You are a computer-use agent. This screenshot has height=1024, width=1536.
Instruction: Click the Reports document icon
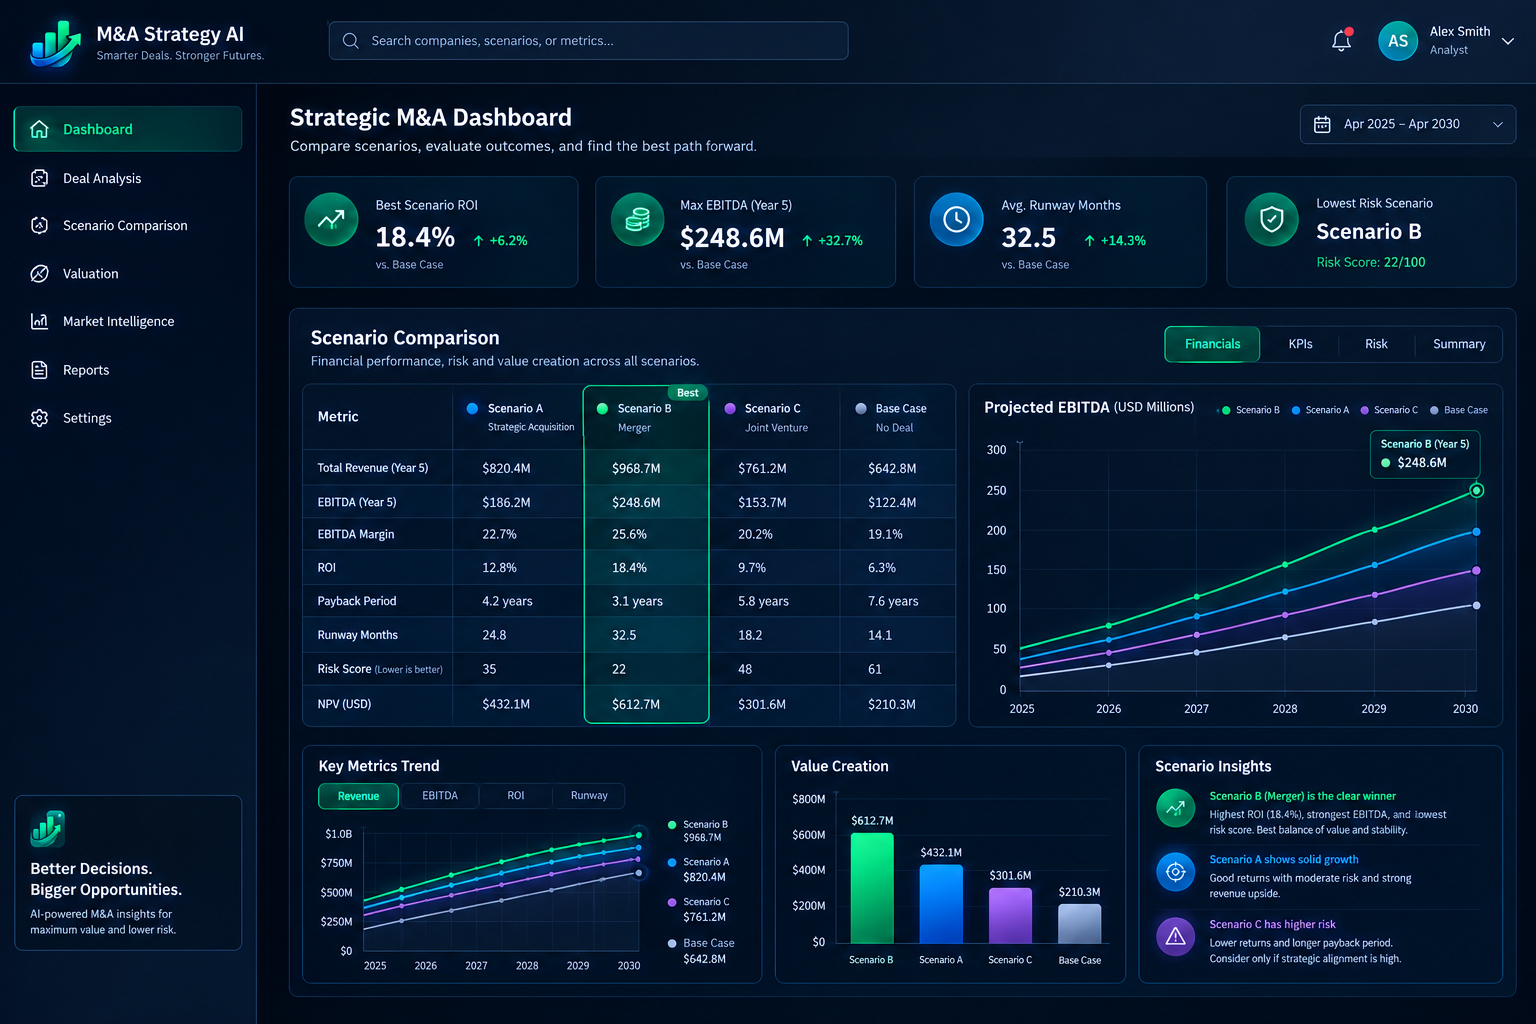coord(40,370)
